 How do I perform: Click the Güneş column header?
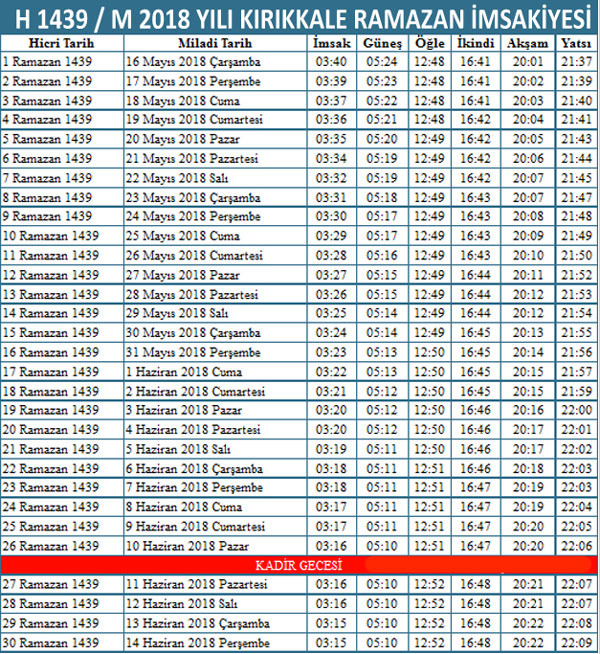[x=382, y=45]
